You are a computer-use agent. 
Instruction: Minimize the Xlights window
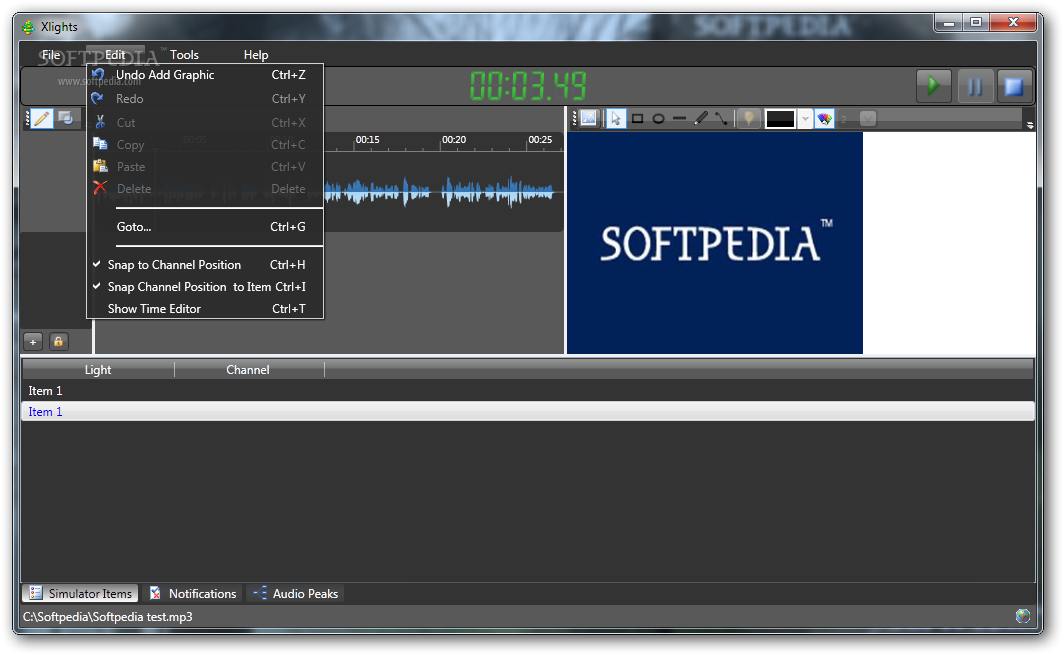[948, 23]
